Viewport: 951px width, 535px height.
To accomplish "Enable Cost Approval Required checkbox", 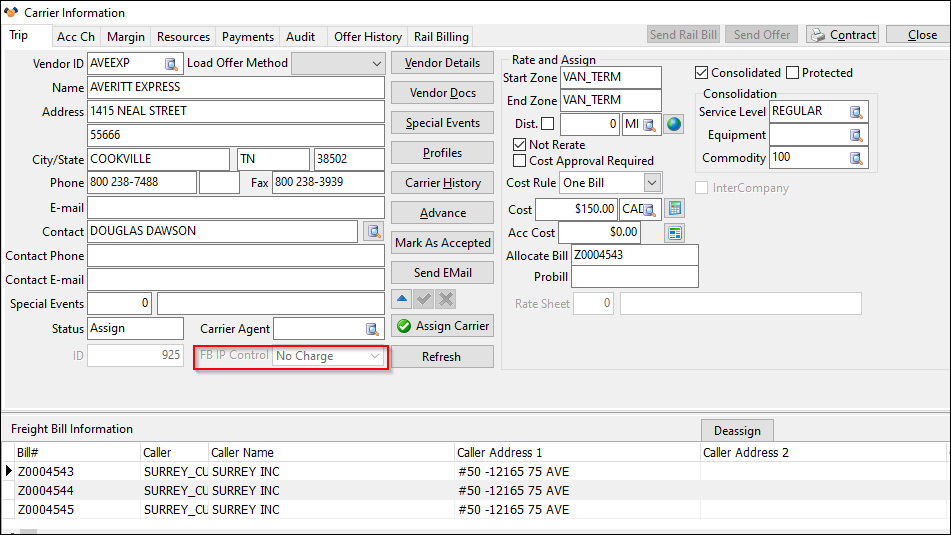I will tap(519, 161).
